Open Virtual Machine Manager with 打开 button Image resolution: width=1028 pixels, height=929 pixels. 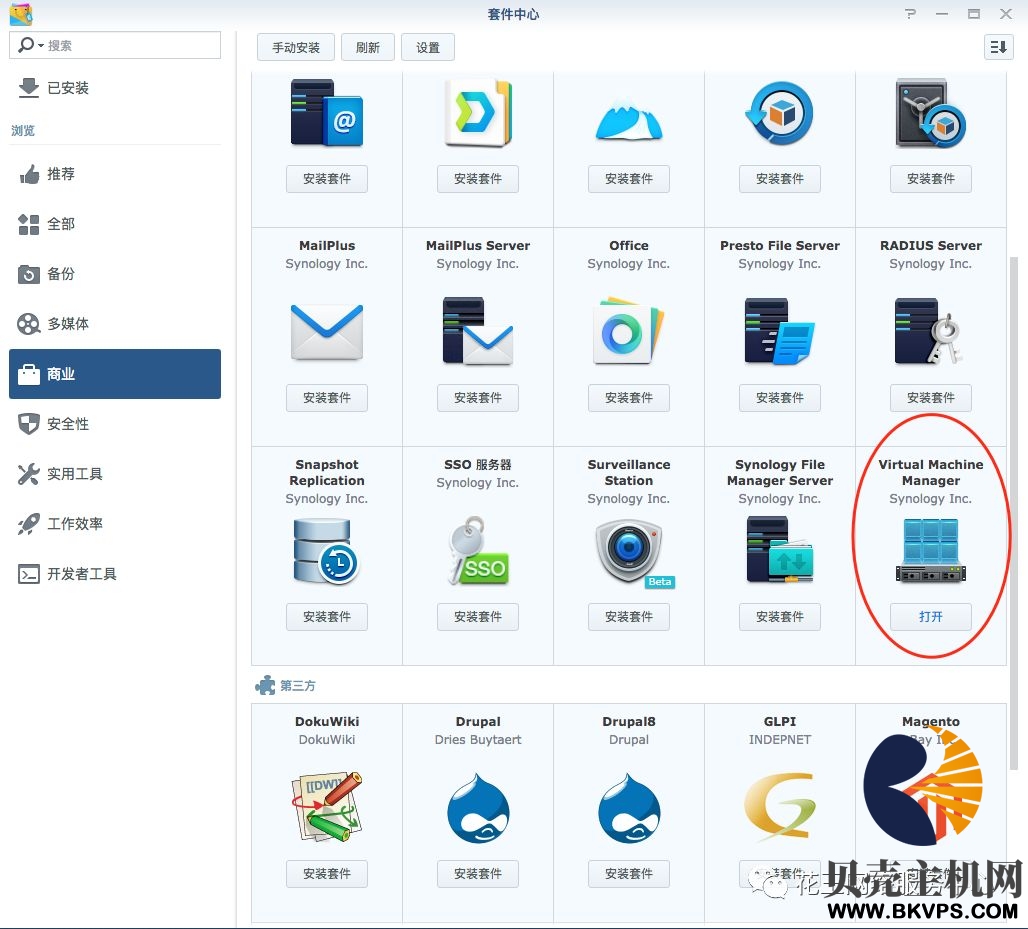click(930, 617)
